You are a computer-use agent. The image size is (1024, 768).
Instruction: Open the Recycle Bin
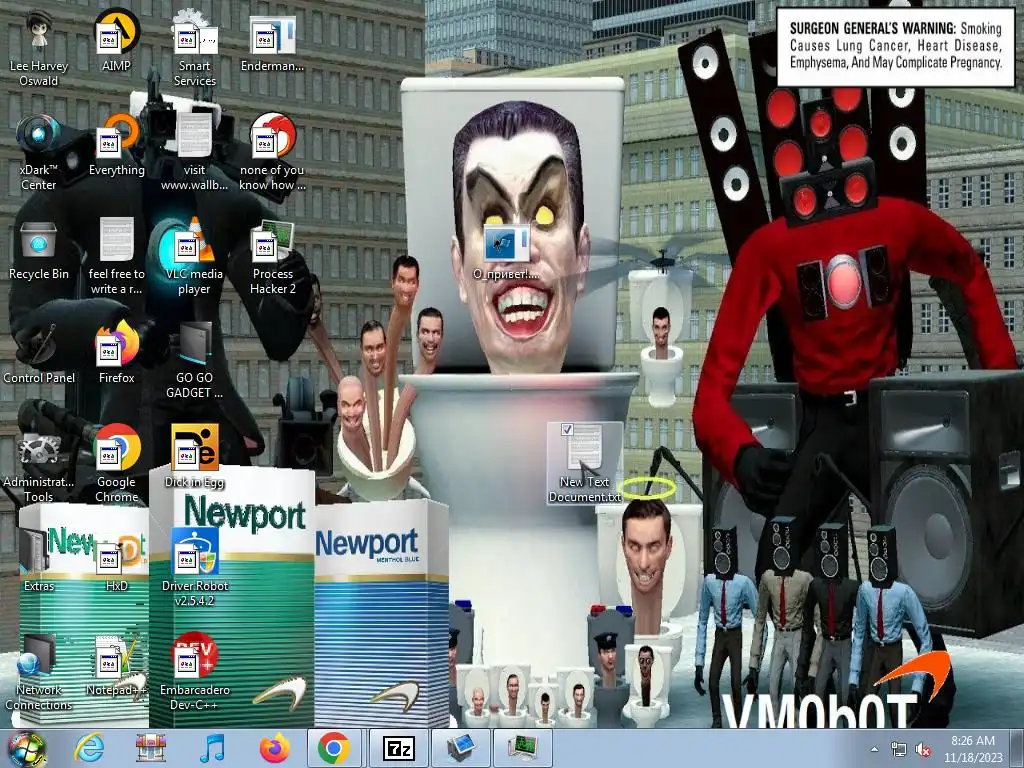point(39,249)
